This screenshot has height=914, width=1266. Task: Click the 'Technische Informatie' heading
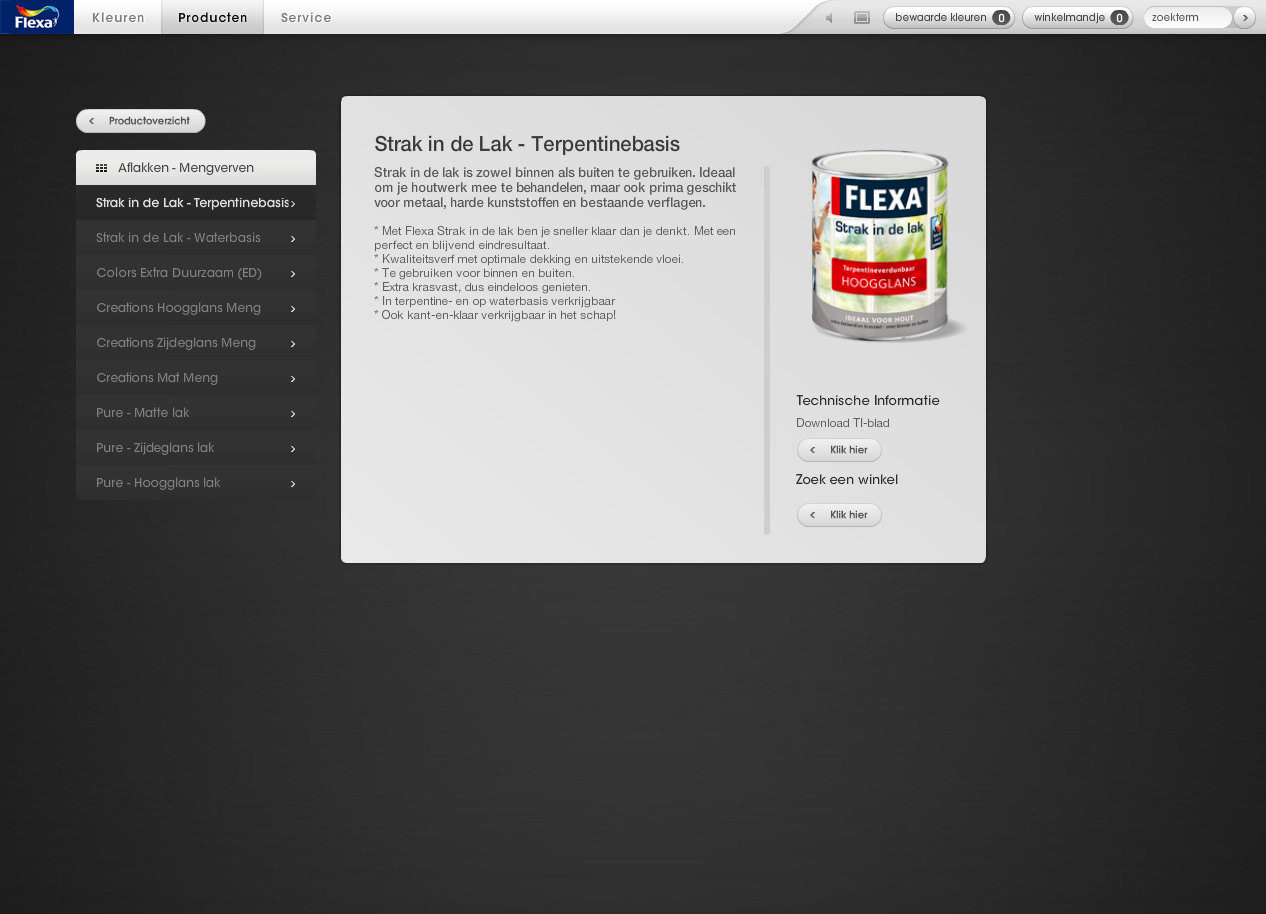pyautogui.click(x=868, y=400)
